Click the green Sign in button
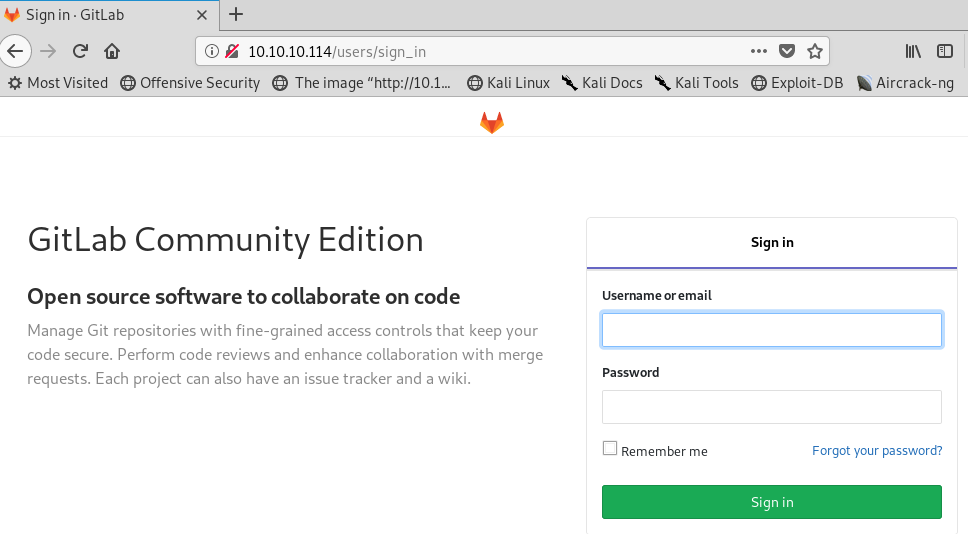Image resolution: width=968 pixels, height=534 pixels. tap(772, 502)
